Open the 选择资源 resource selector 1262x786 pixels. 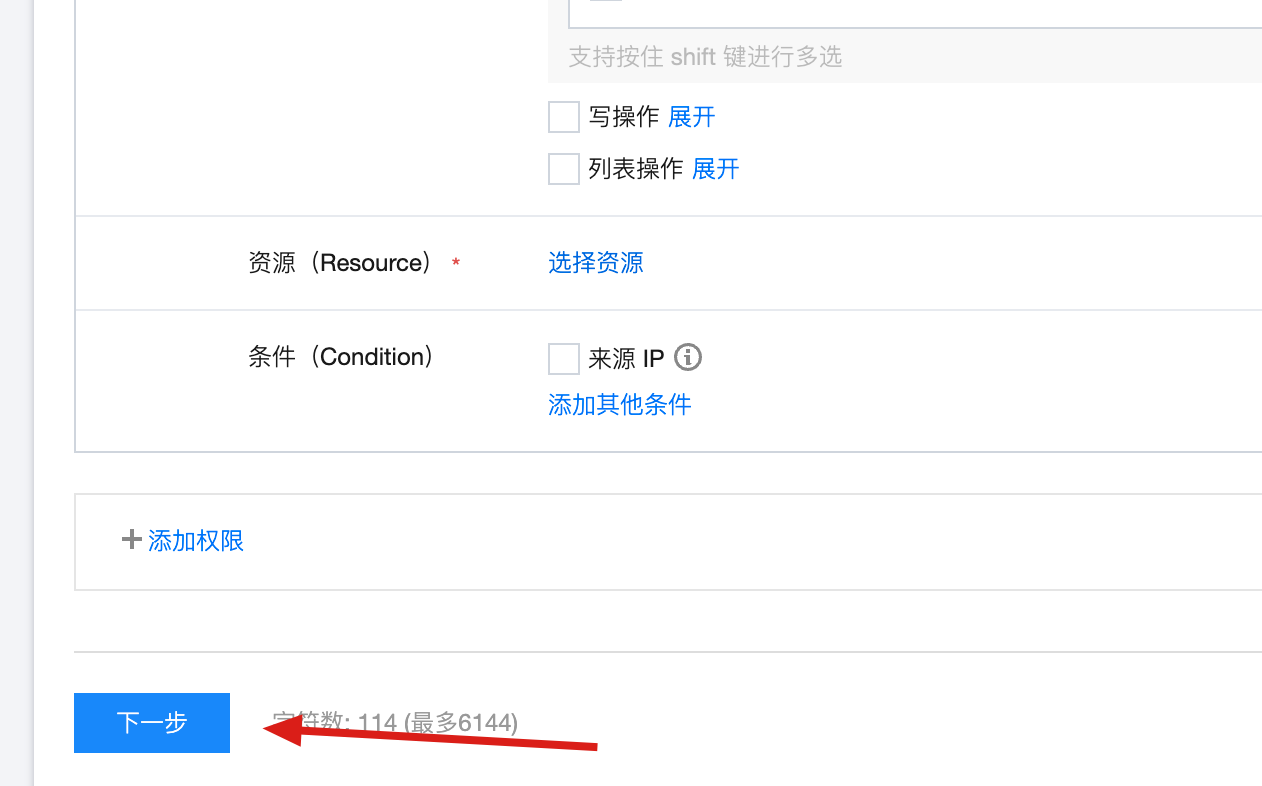pos(596,262)
